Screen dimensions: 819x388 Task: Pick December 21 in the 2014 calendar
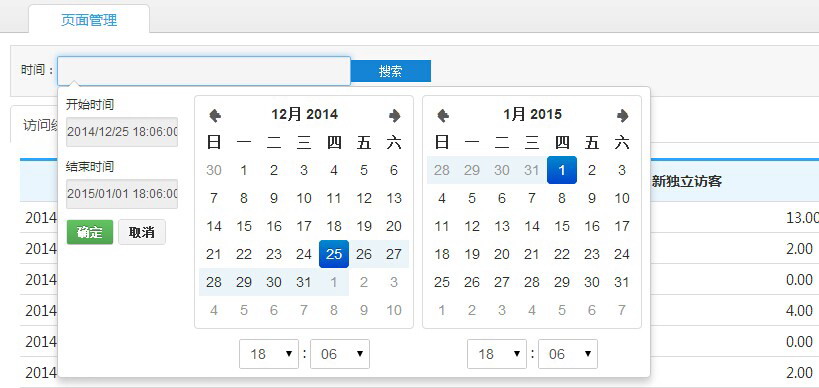tap(214, 254)
